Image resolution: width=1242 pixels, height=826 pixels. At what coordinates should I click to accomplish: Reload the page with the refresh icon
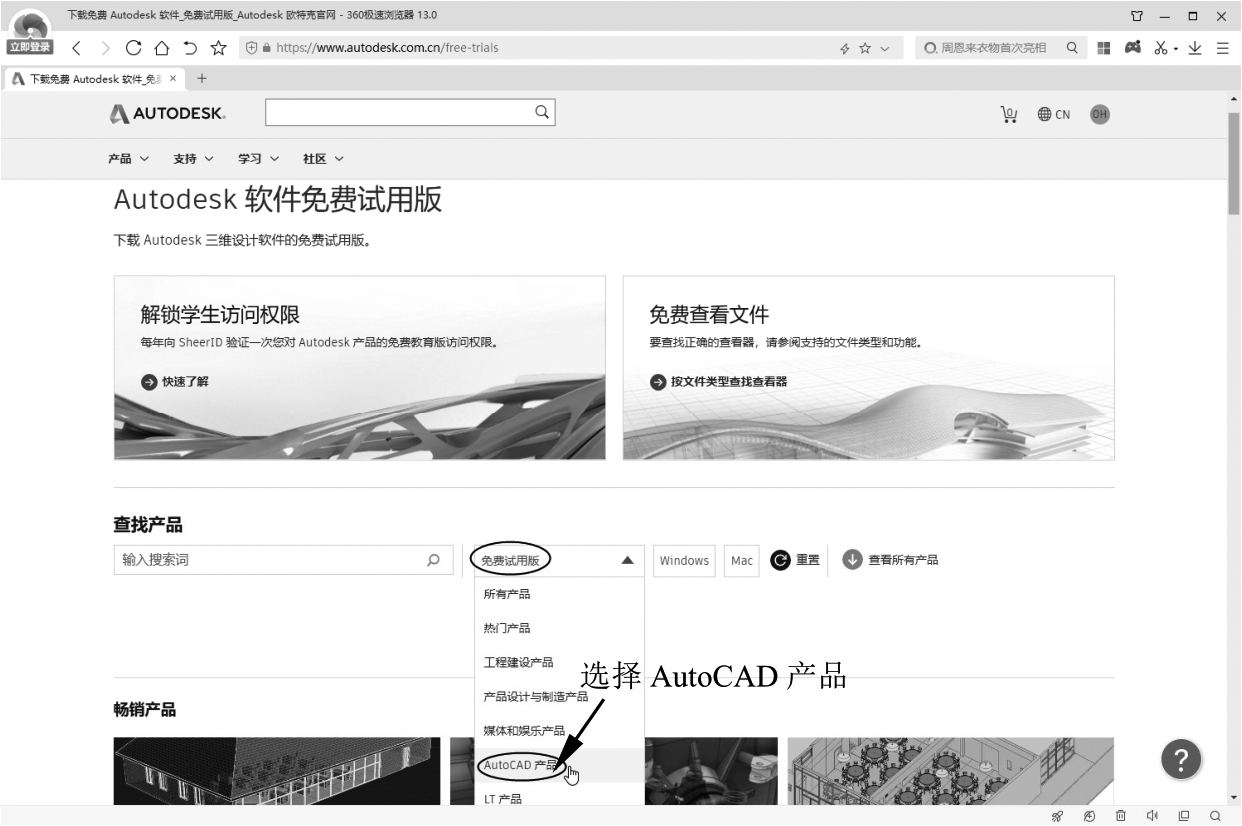point(133,47)
